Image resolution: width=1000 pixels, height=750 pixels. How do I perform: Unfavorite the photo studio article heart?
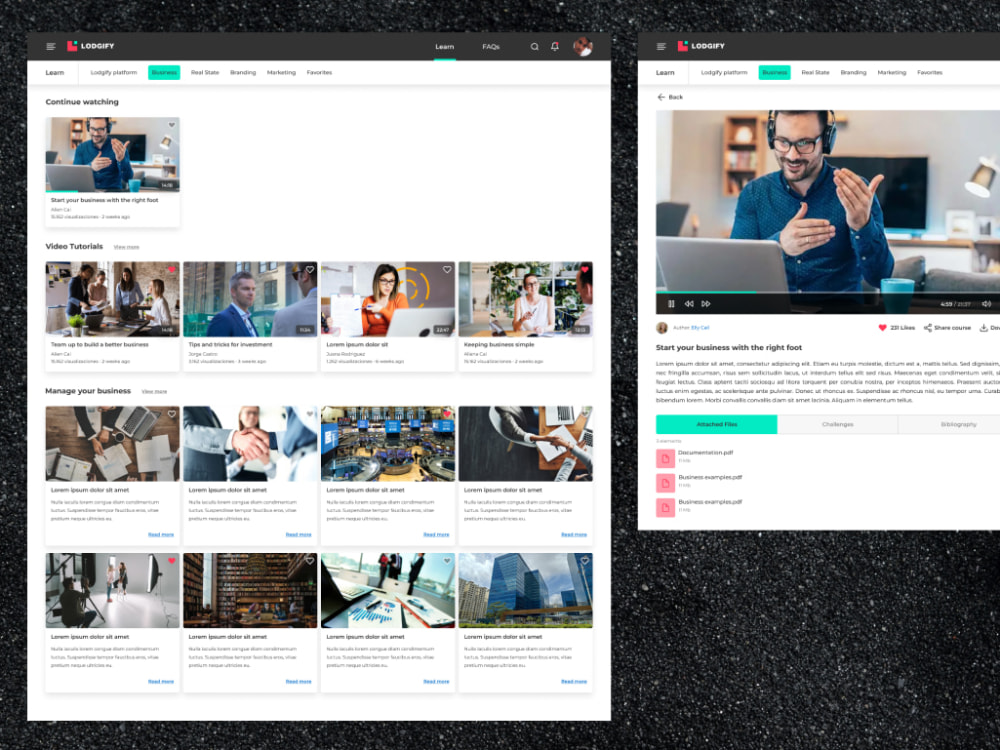(x=172, y=561)
